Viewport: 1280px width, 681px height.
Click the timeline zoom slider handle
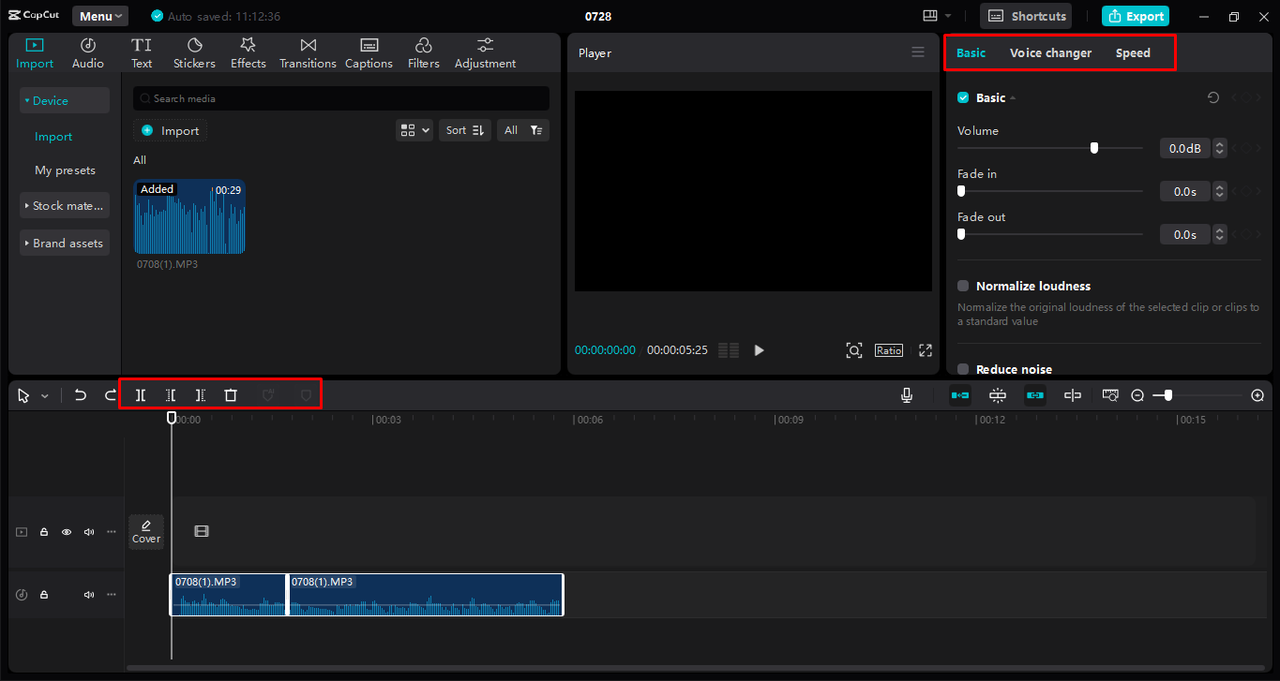point(1168,396)
